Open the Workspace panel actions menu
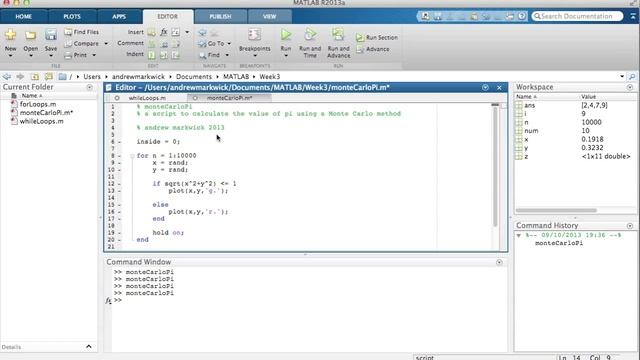 coord(630,87)
